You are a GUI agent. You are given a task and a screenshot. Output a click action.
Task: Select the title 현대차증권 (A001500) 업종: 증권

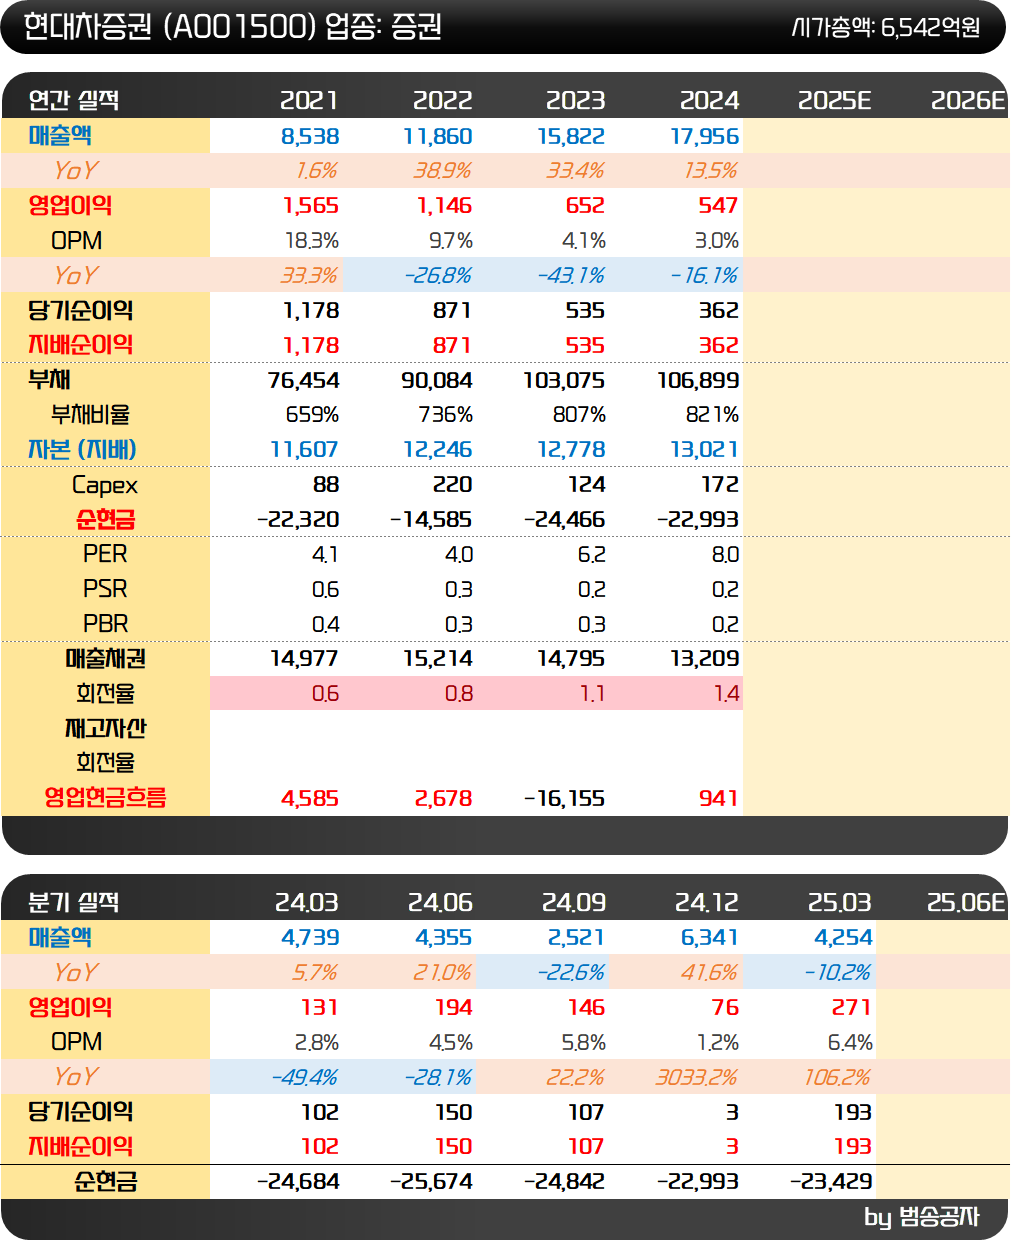click(x=232, y=26)
